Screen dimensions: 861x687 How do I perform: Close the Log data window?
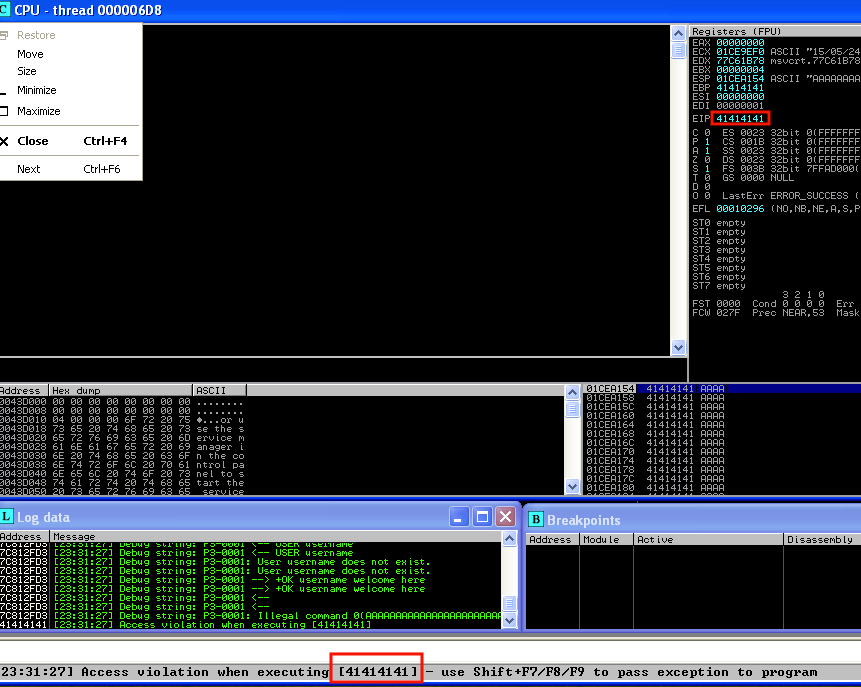[505, 517]
